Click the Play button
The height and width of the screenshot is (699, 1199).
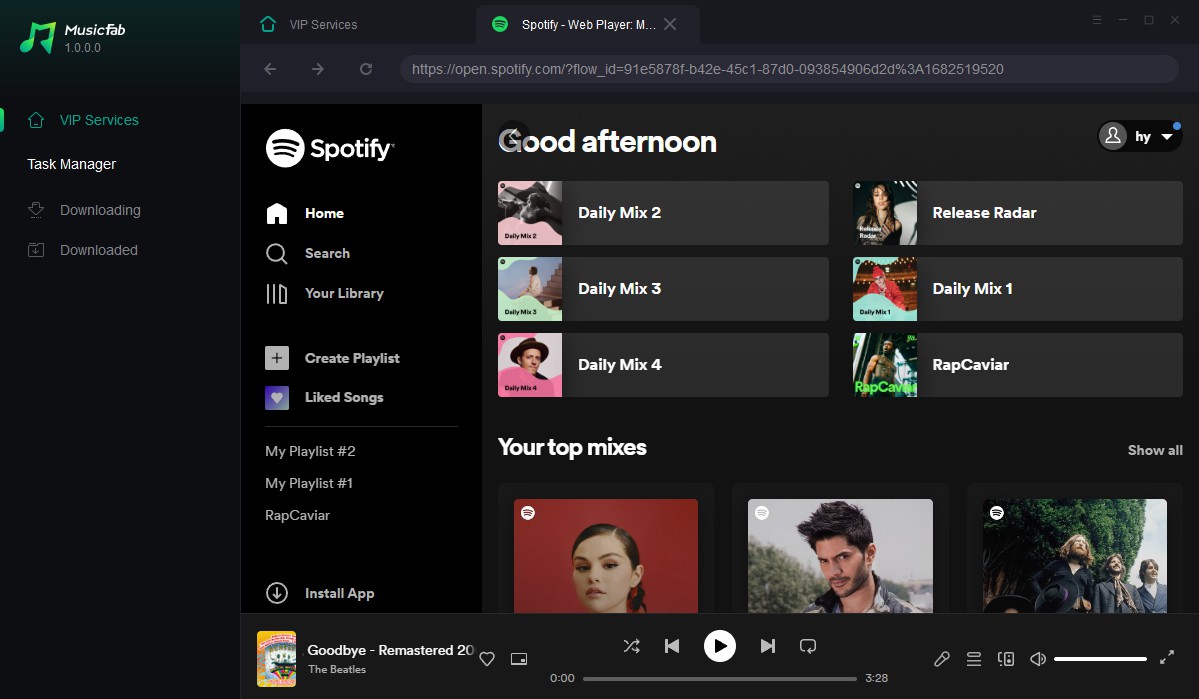pyautogui.click(x=720, y=646)
